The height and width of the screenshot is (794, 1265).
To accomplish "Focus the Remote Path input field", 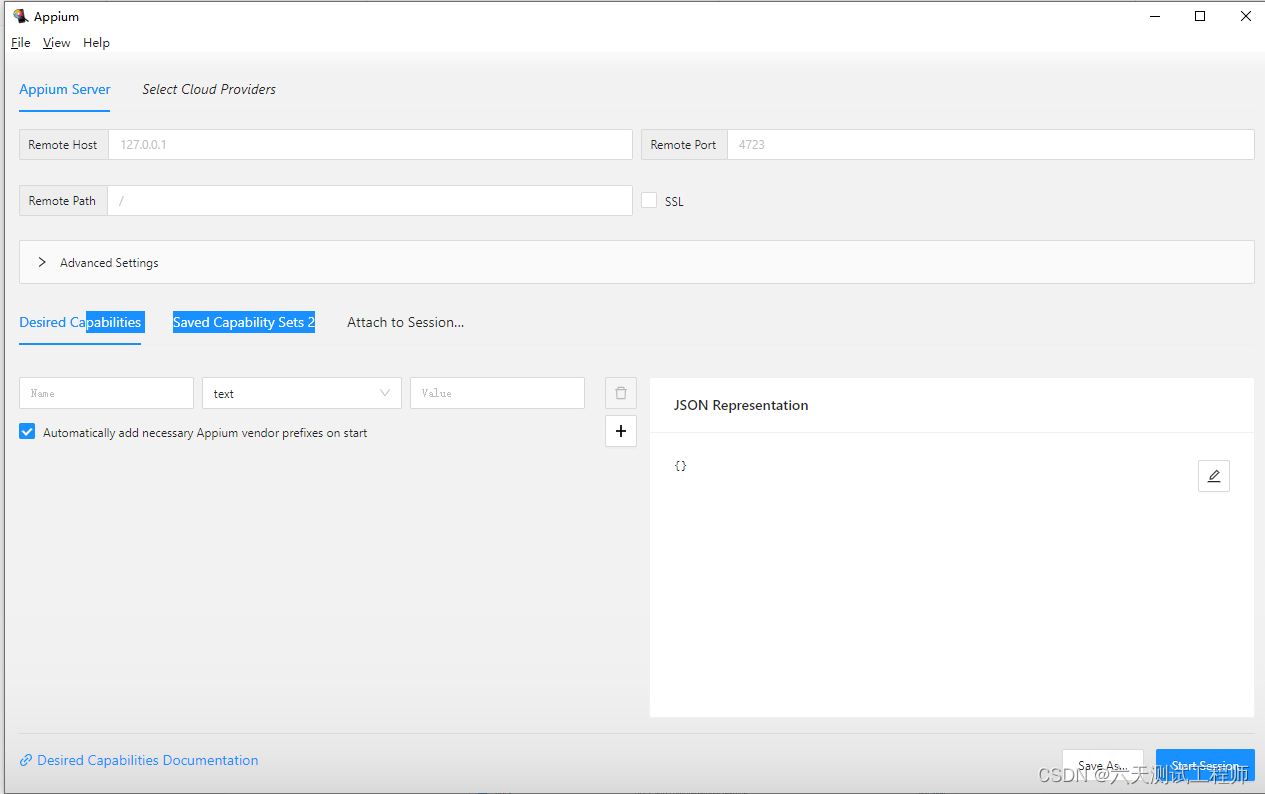I will point(370,200).
